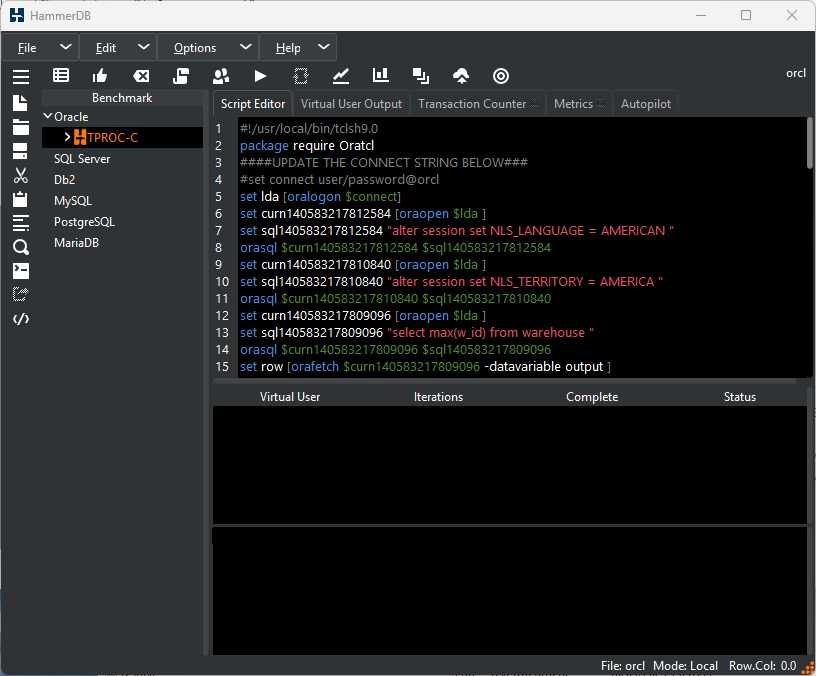
Task: Click the code brackets sidebar icon
Action: (x=21, y=319)
